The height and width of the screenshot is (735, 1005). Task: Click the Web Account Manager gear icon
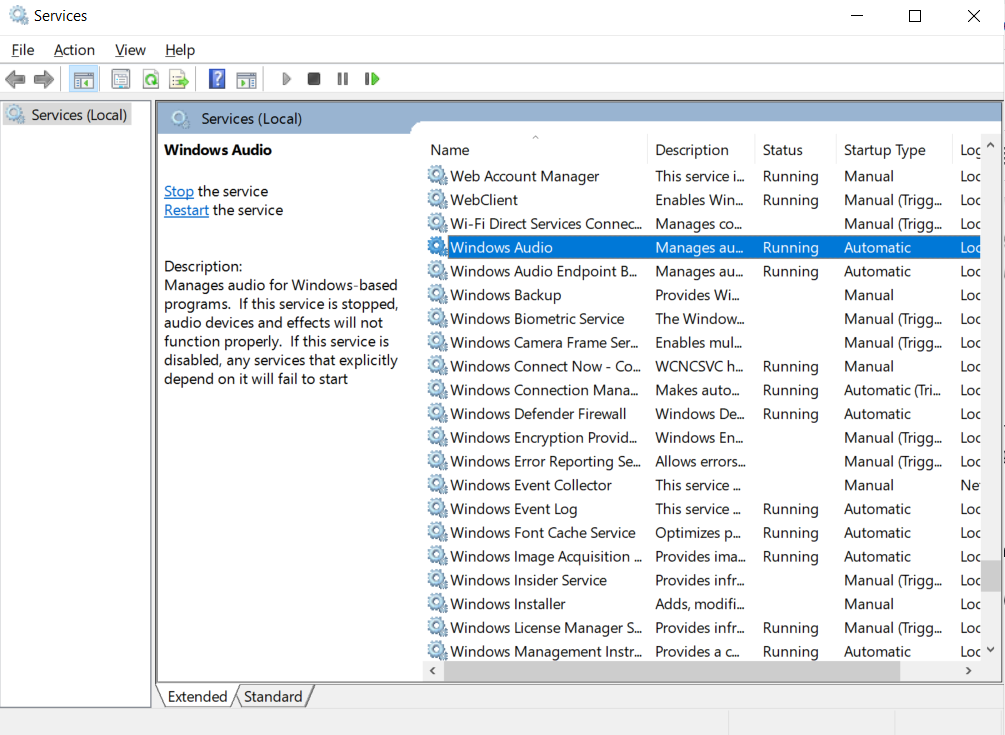click(437, 175)
